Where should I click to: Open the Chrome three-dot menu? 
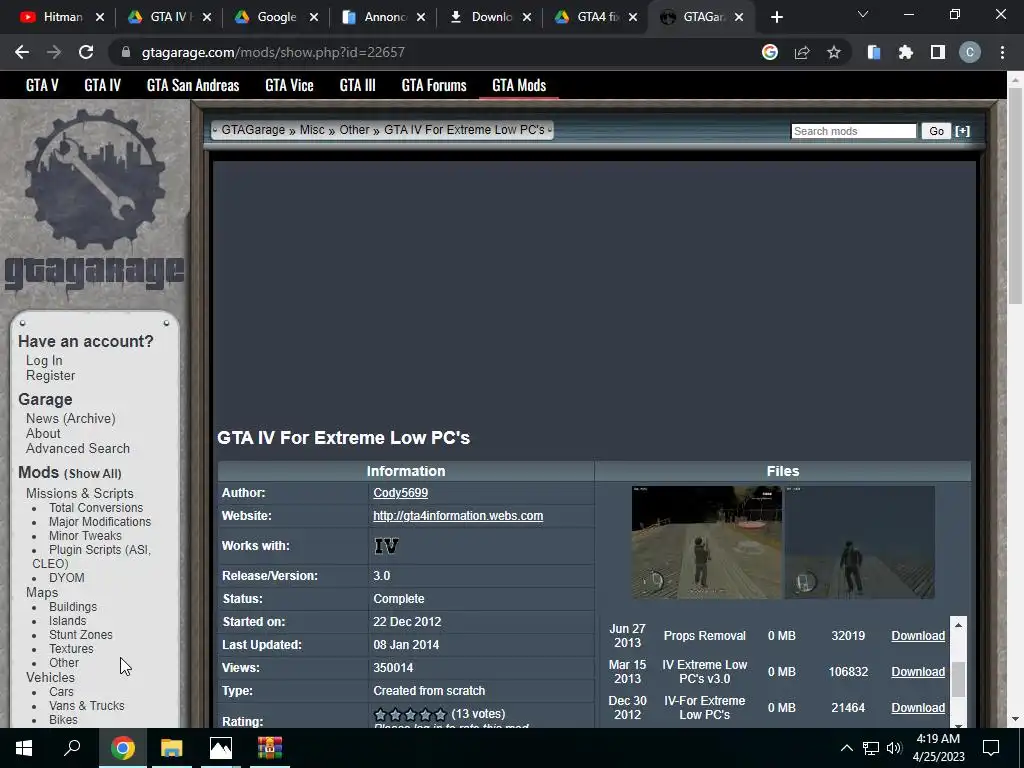coord(1002,52)
